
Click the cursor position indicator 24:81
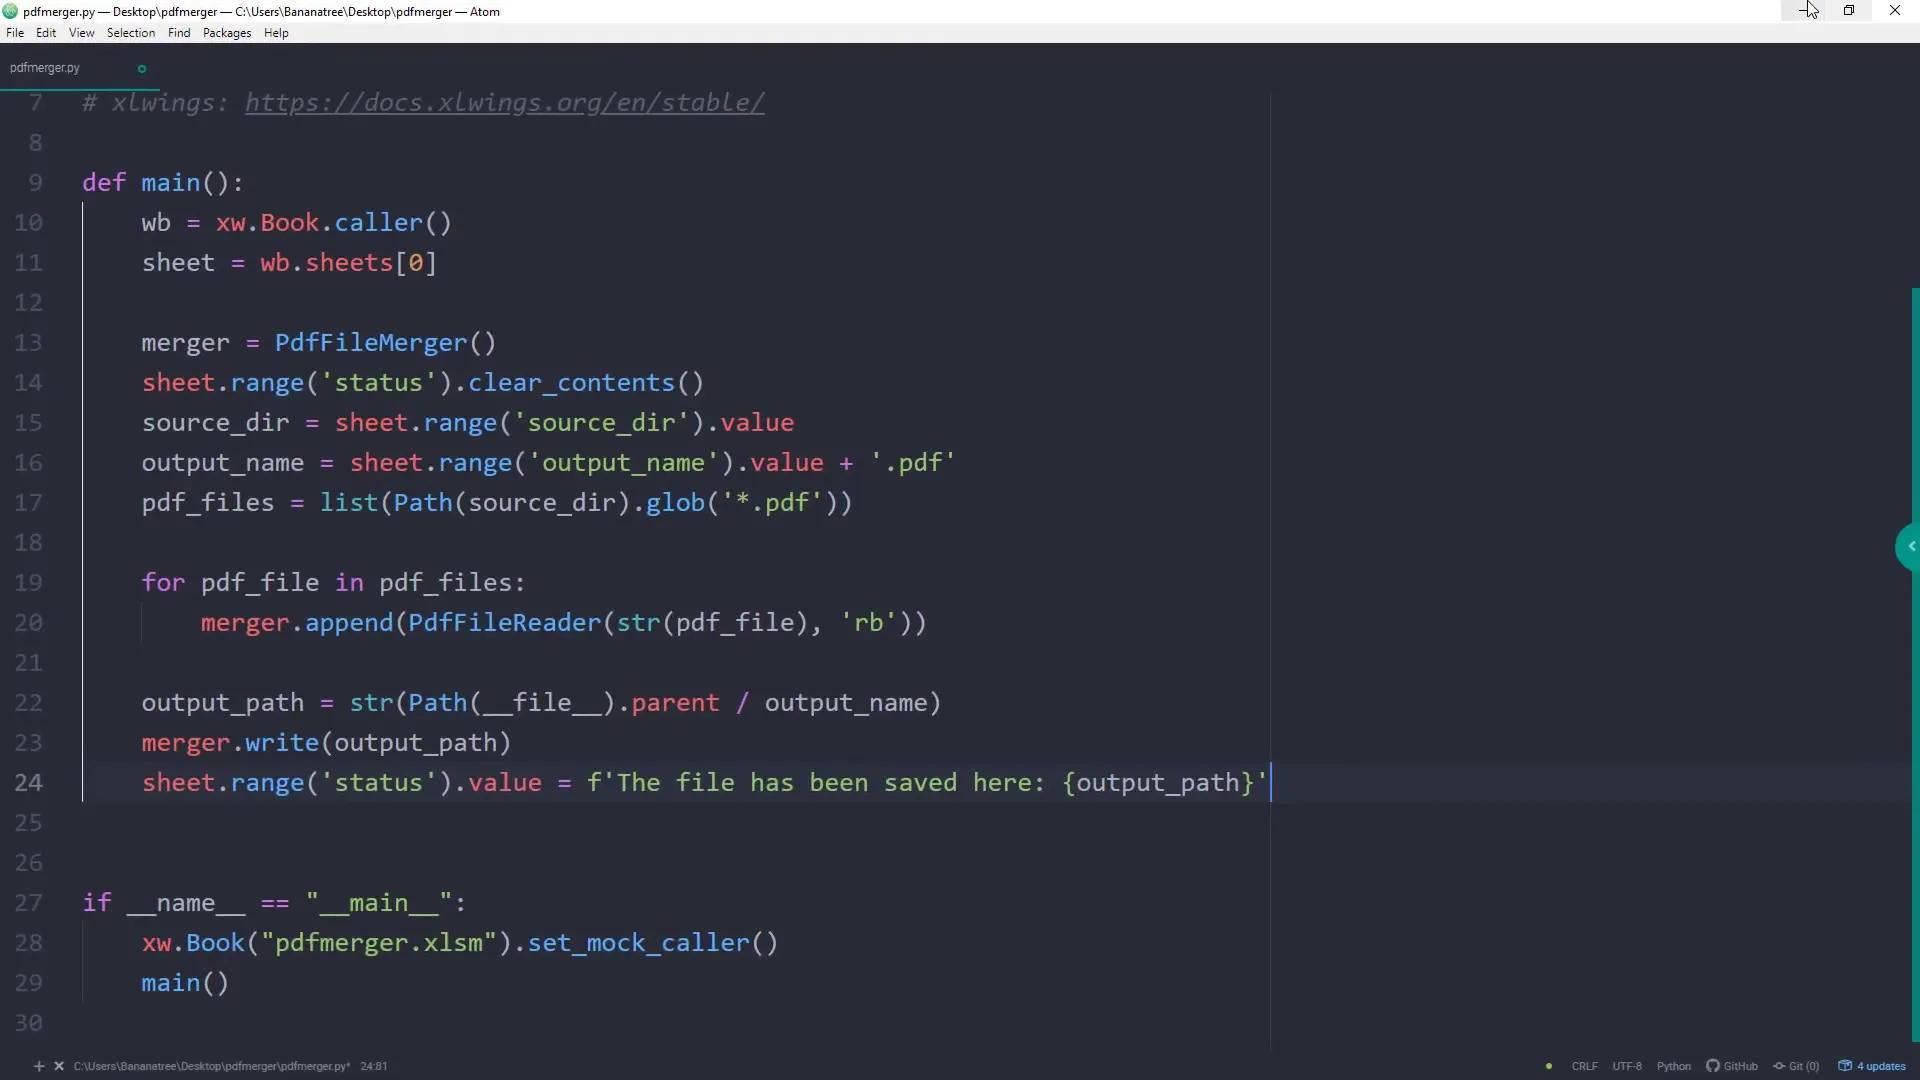tap(374, 1066)
